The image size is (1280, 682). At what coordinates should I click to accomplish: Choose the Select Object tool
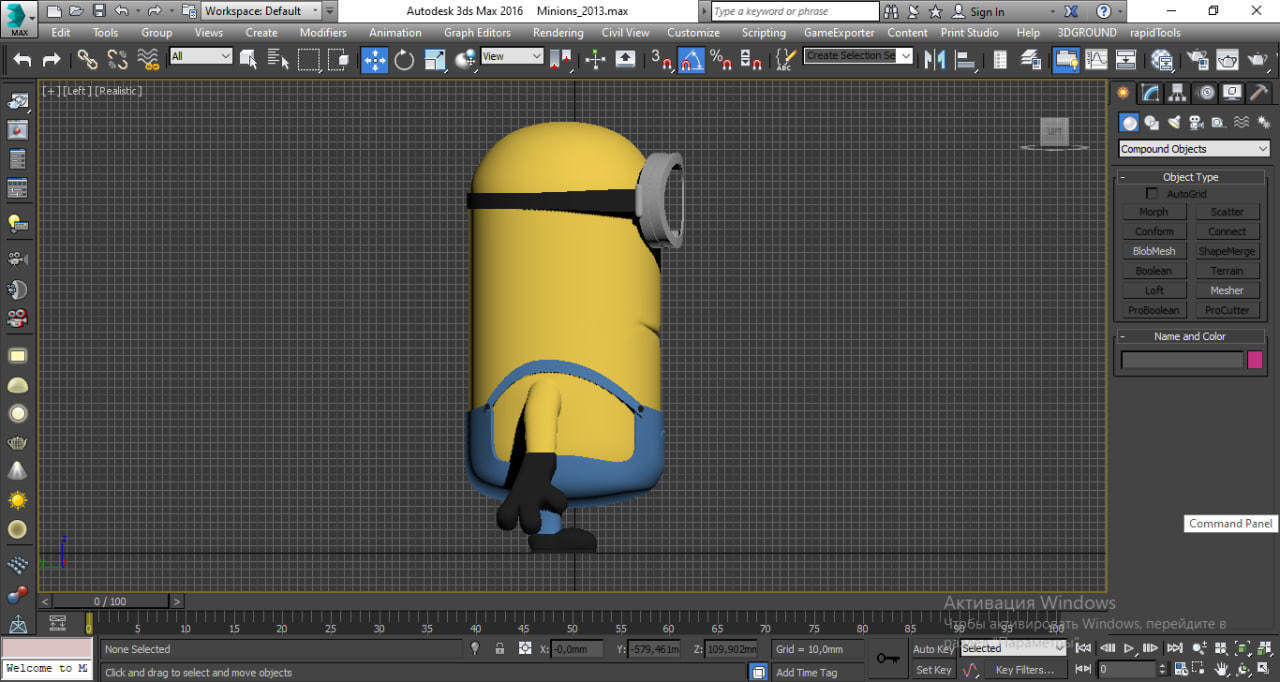point(250,60)
